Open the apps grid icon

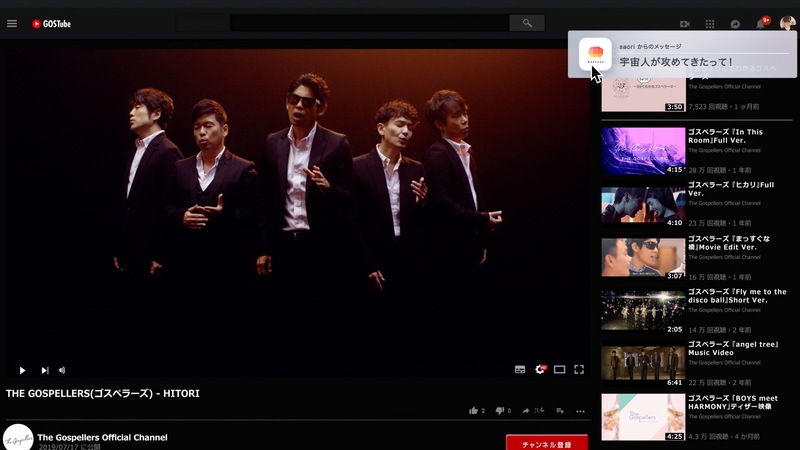(710, 24)
